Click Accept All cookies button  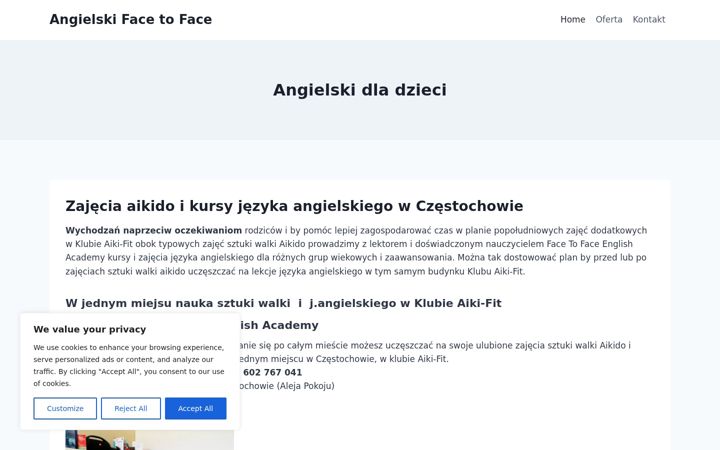[x=196, y=408]
